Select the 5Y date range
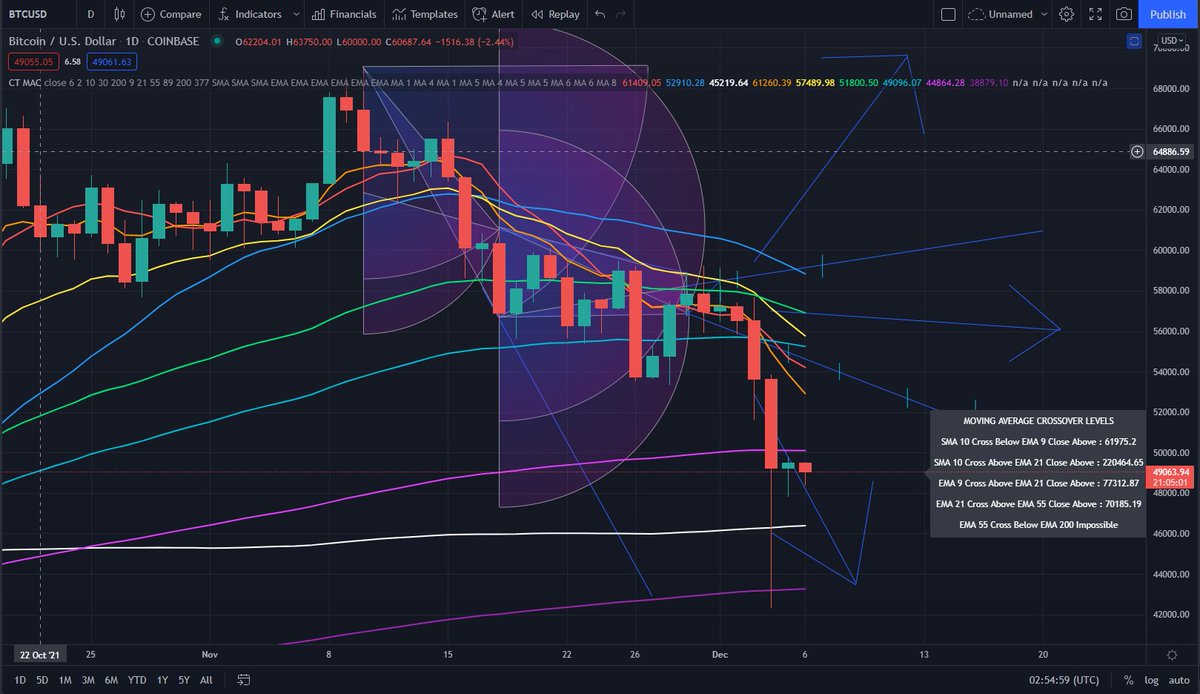The height and width of the screenshot is (694, 1200). (x=184, y=680)
